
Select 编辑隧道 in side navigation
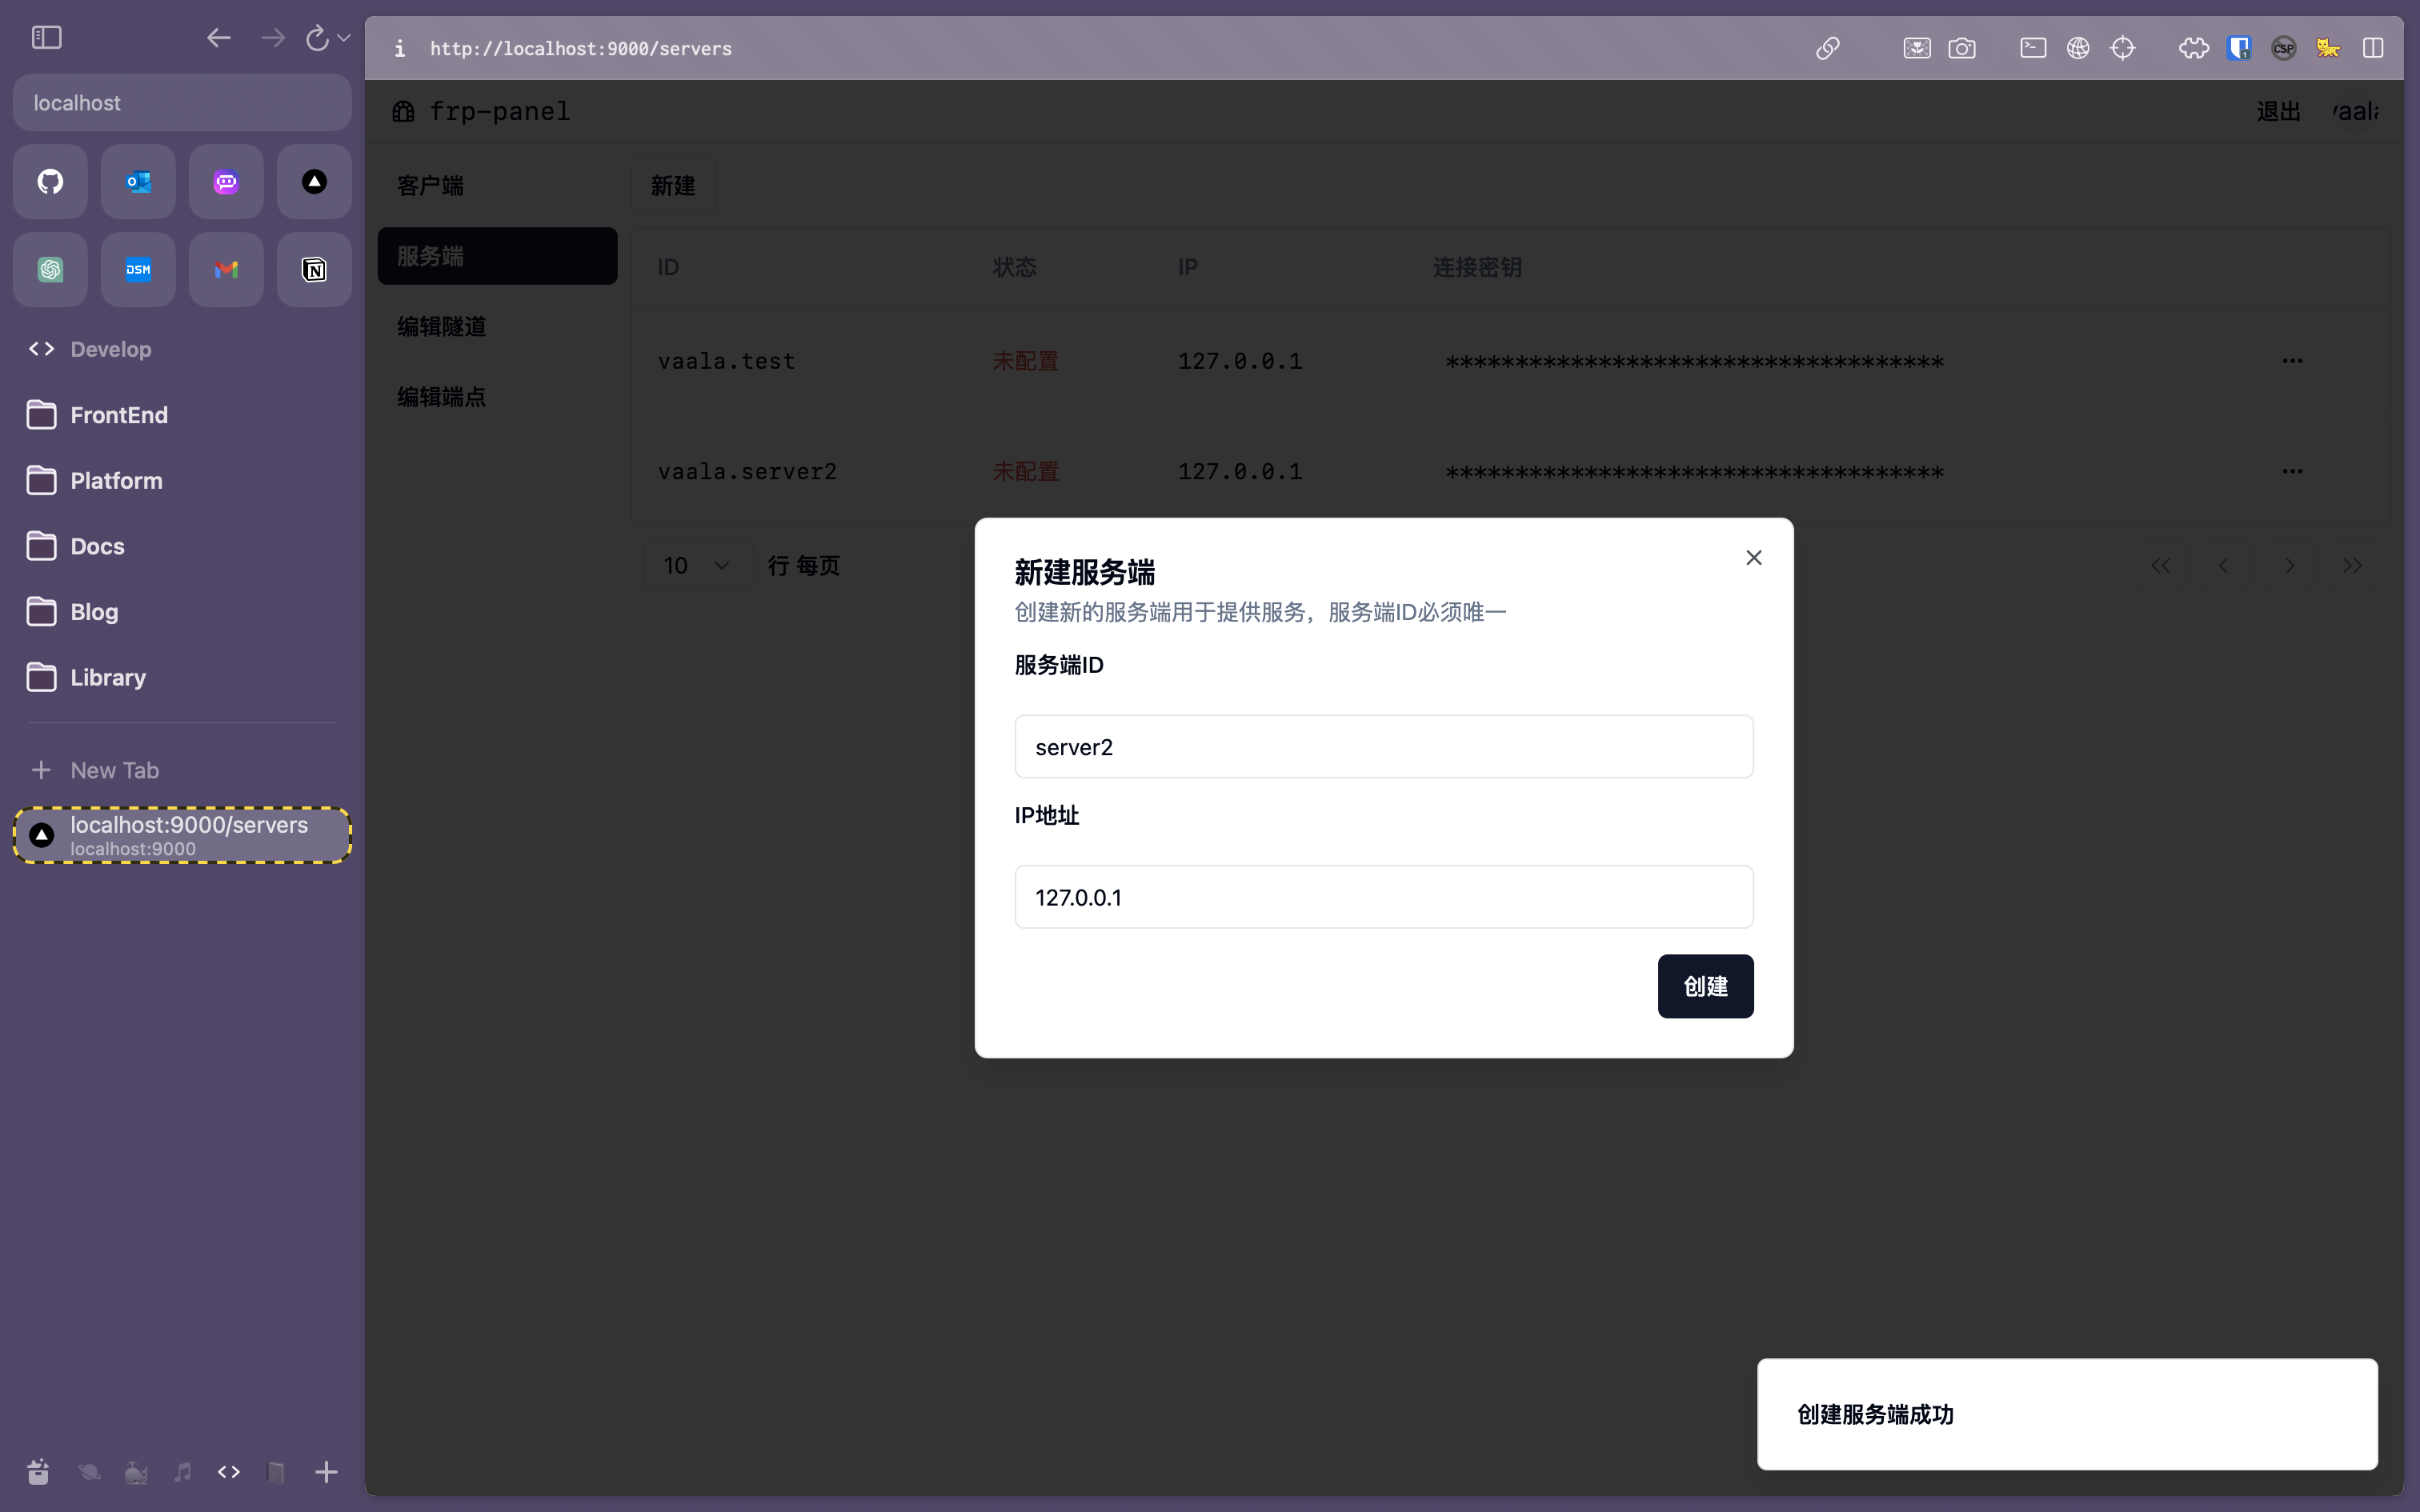[x=441, y=327]
